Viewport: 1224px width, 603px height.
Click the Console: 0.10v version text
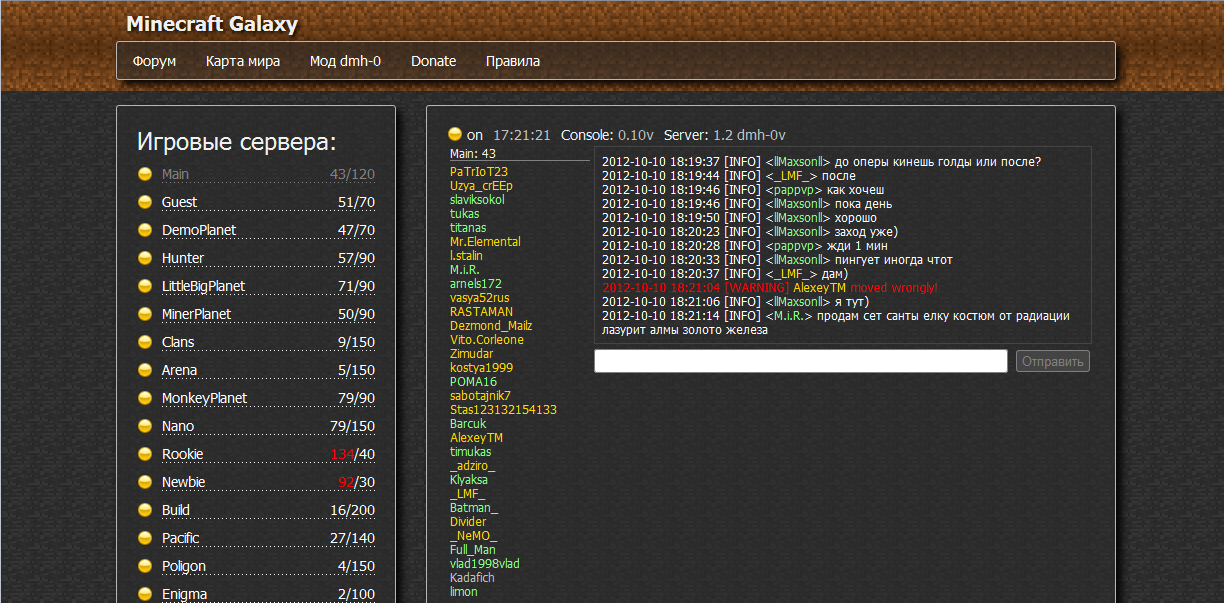click(x=607, y=135)
